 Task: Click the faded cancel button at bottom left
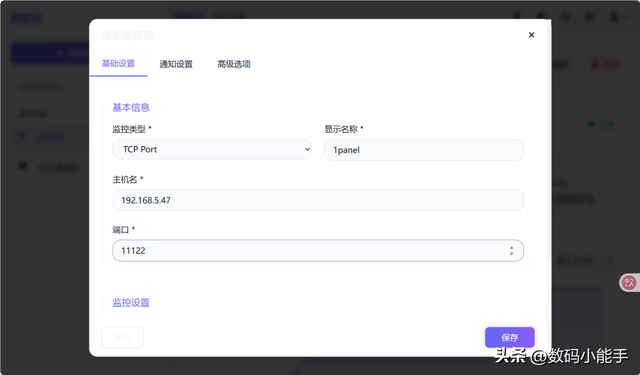click(x=123, y=337)
